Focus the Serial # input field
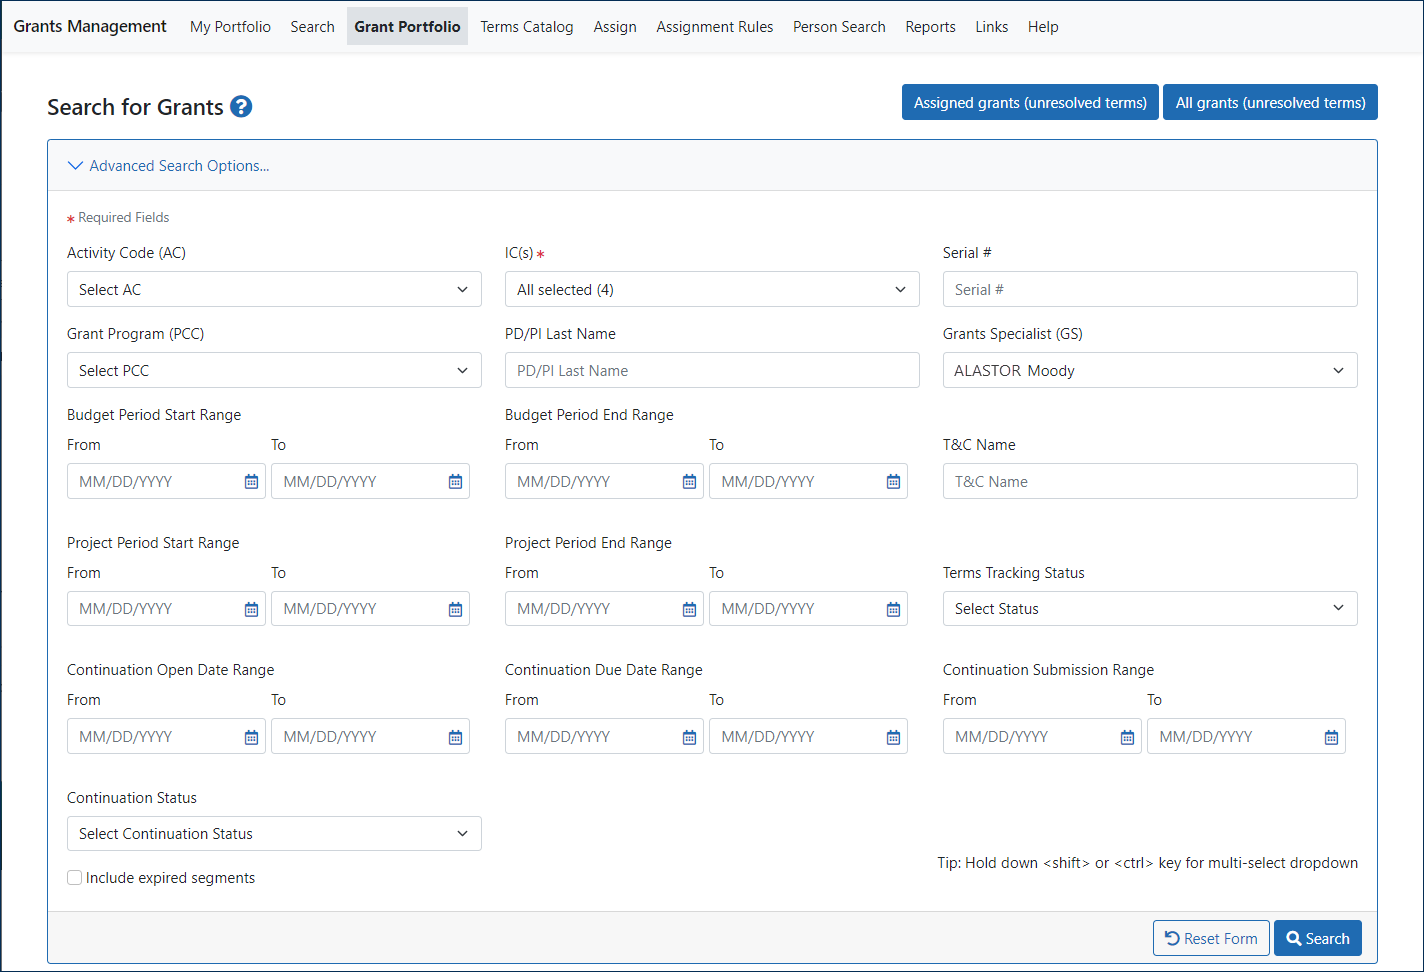The height and width of the screenshot is (972, 1424). 1150,289
